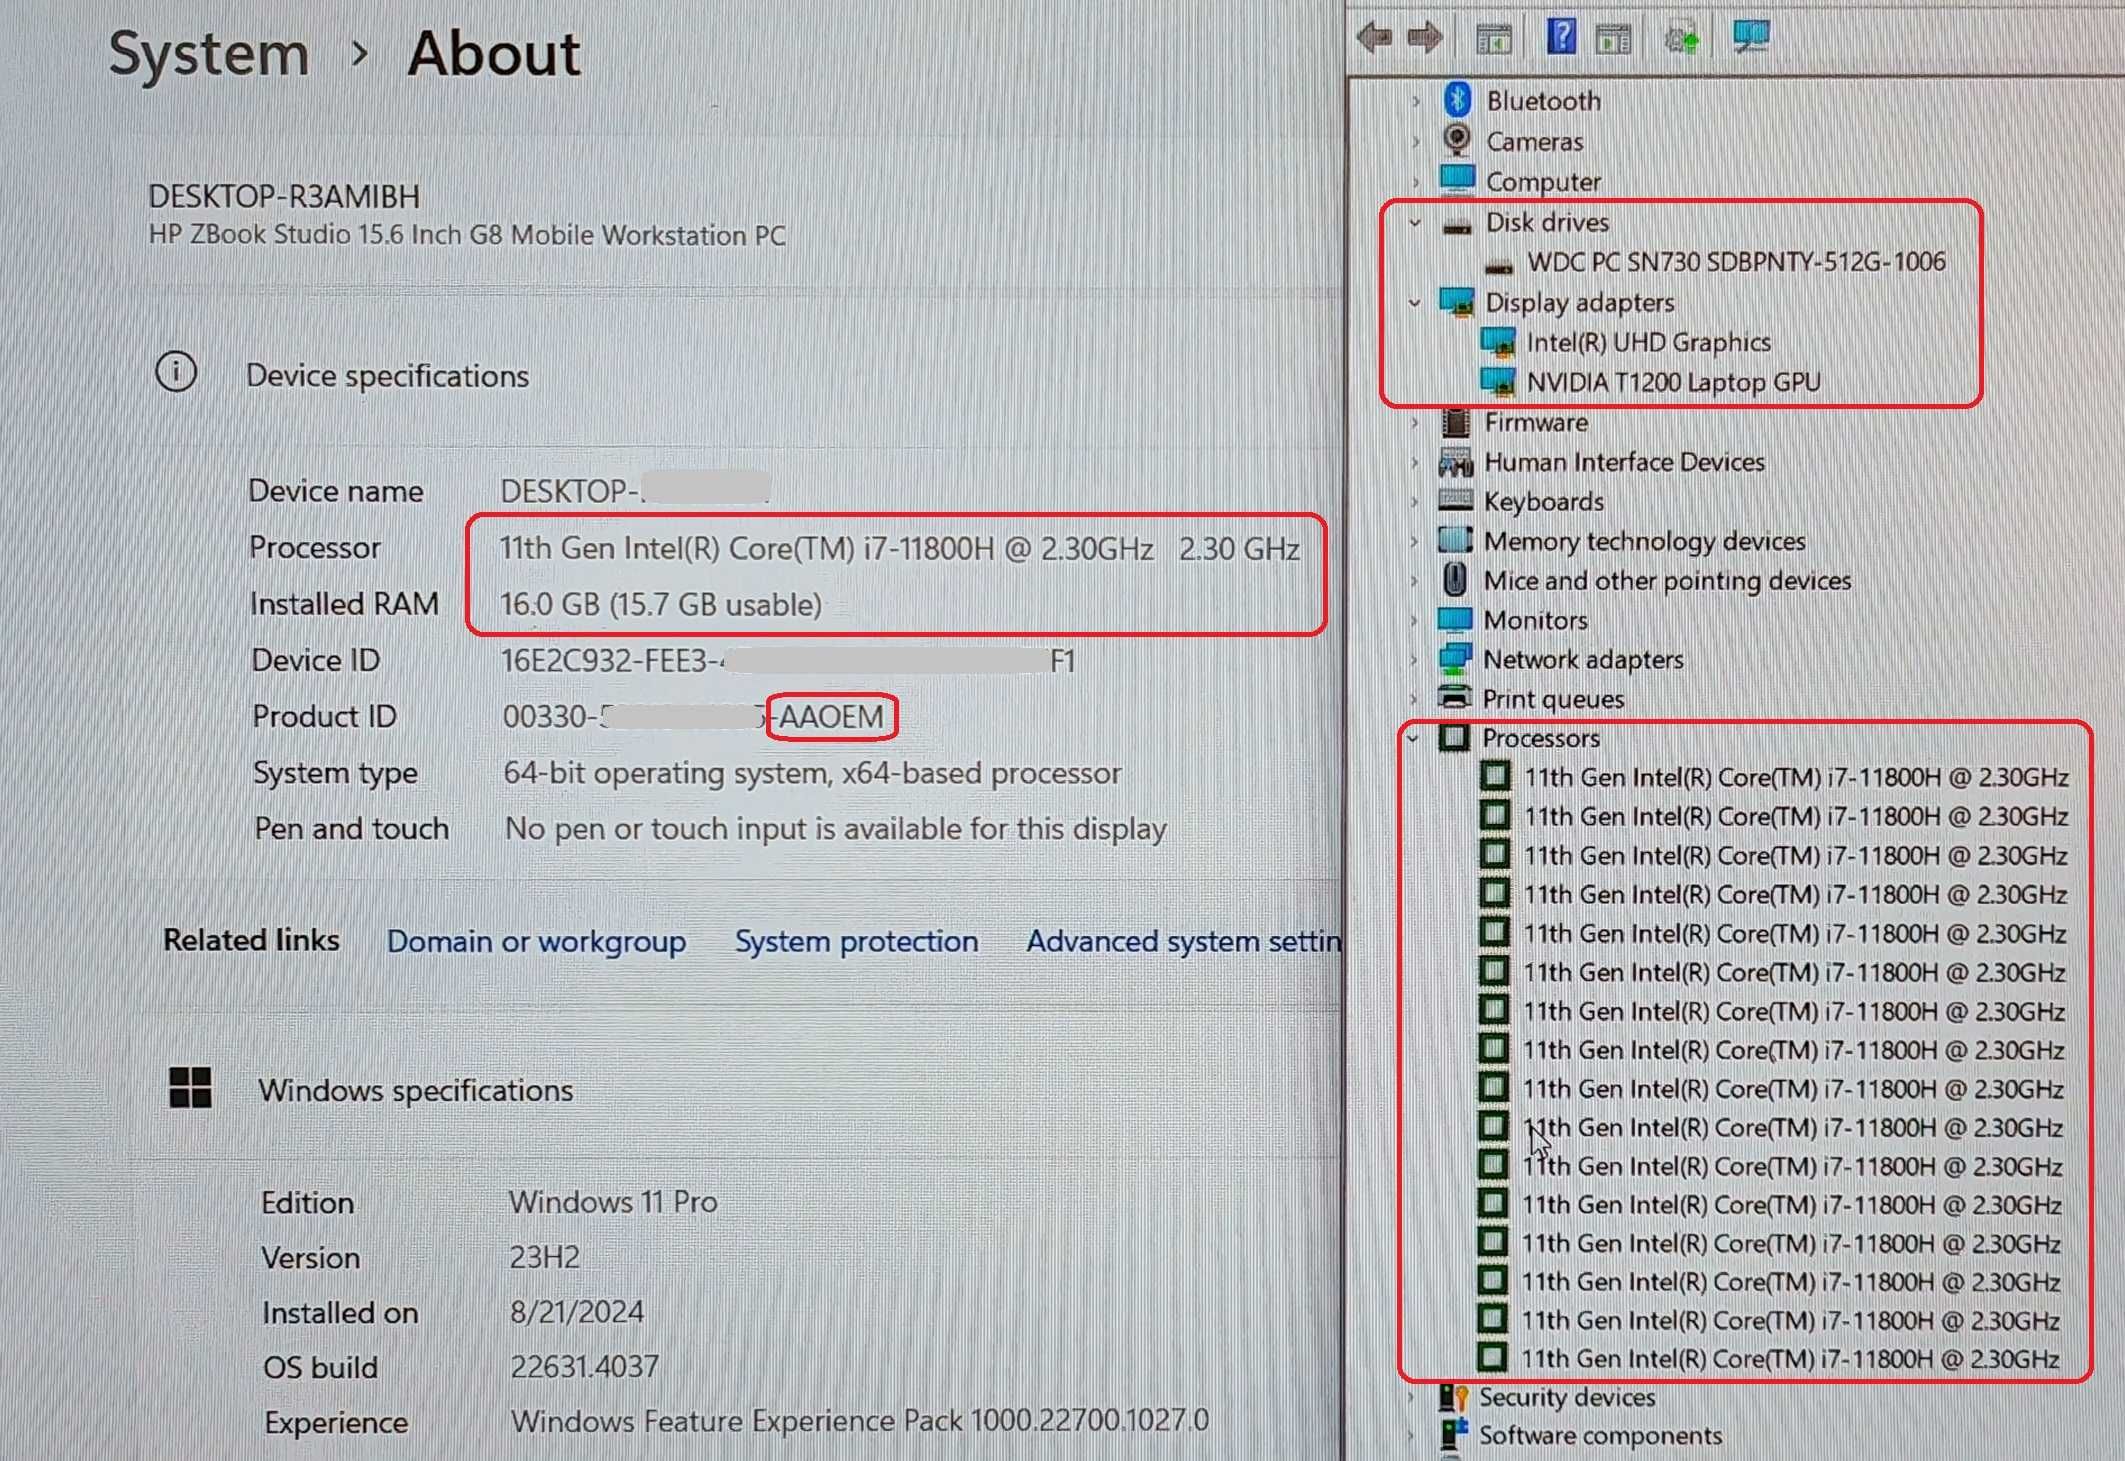This screenshot has width=2125, height=1461.
Task: Select the Firmware category icon
Action: (1456, 422)
